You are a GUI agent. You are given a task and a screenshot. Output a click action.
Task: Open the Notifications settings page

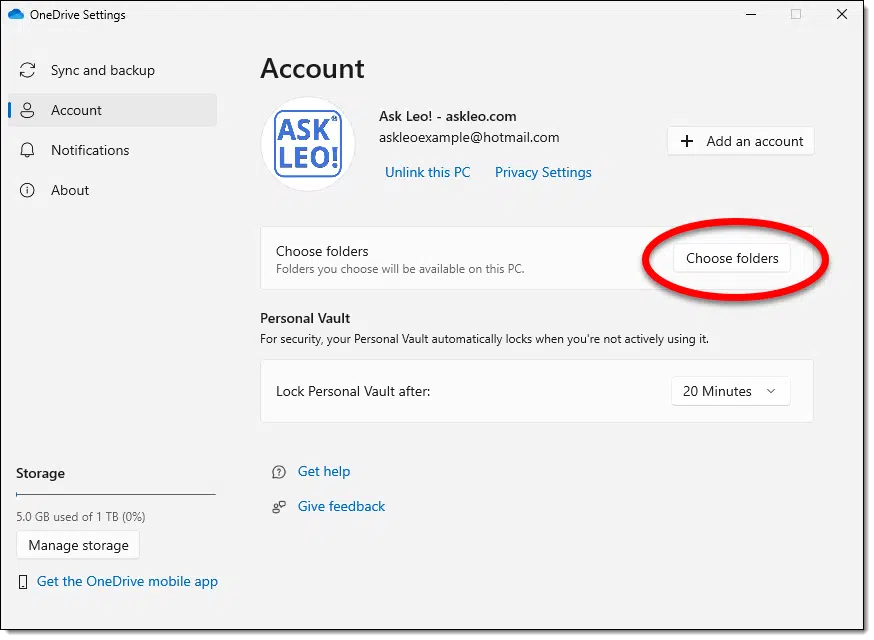pyautogui.click(x=113, y=151)
